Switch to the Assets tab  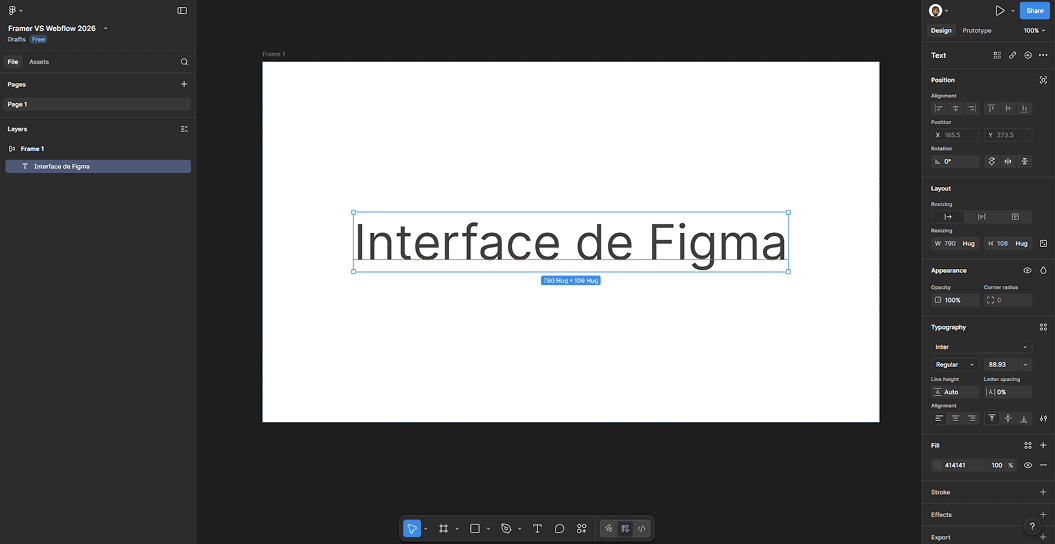[39, 62]
